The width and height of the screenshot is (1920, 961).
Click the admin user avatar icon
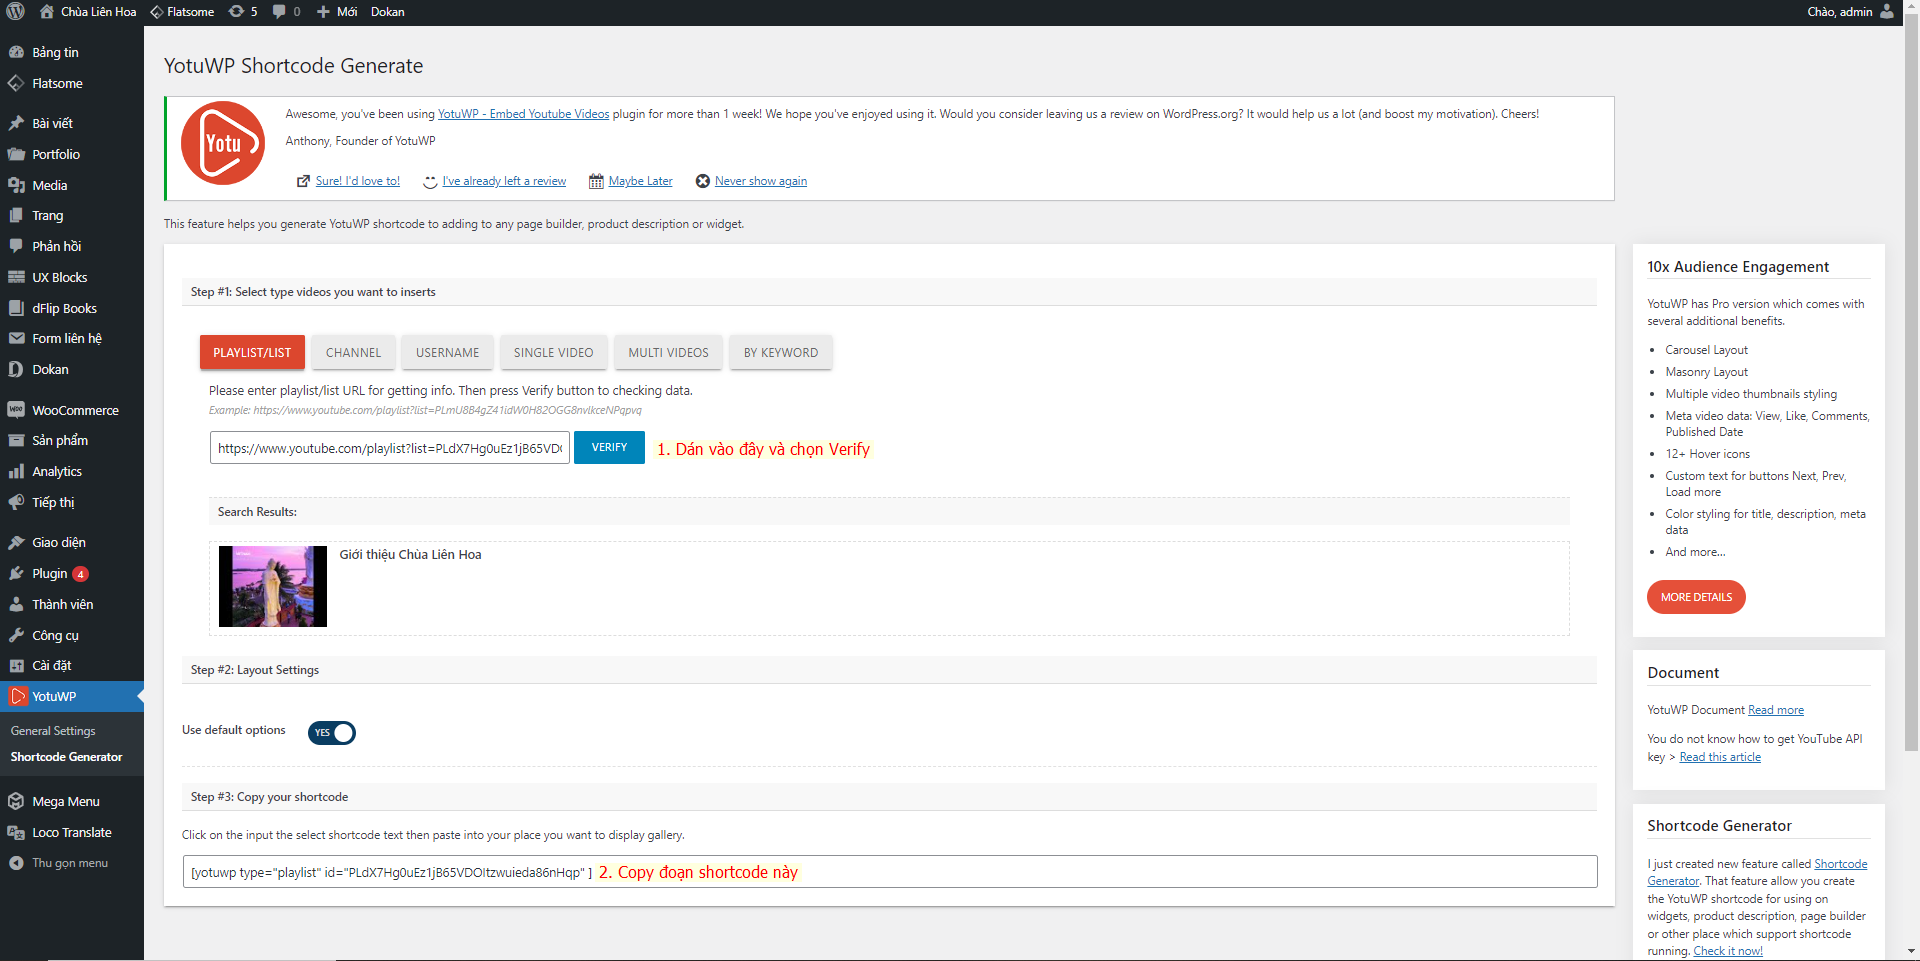coord(1887,12)
